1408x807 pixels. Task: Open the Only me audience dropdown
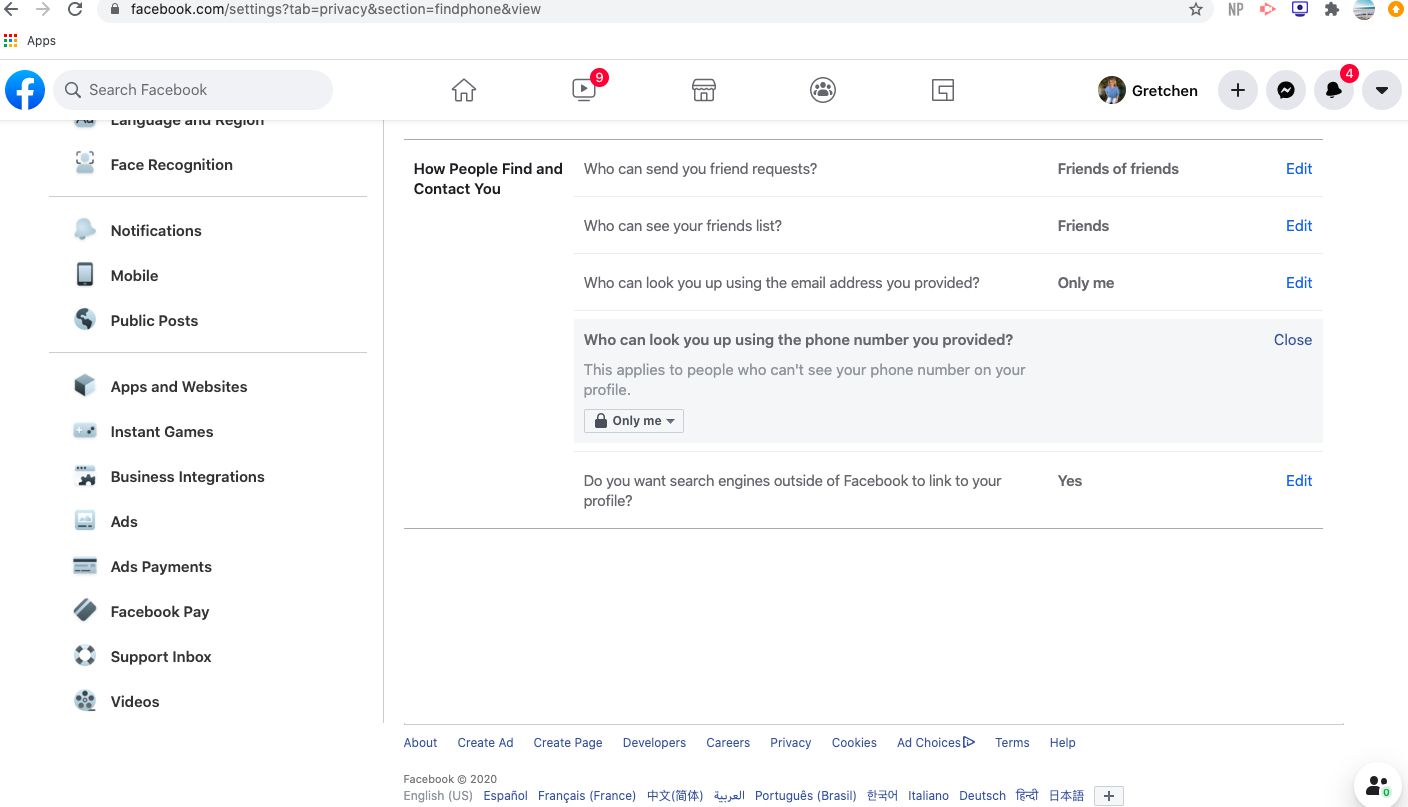[x=634, y=421]
